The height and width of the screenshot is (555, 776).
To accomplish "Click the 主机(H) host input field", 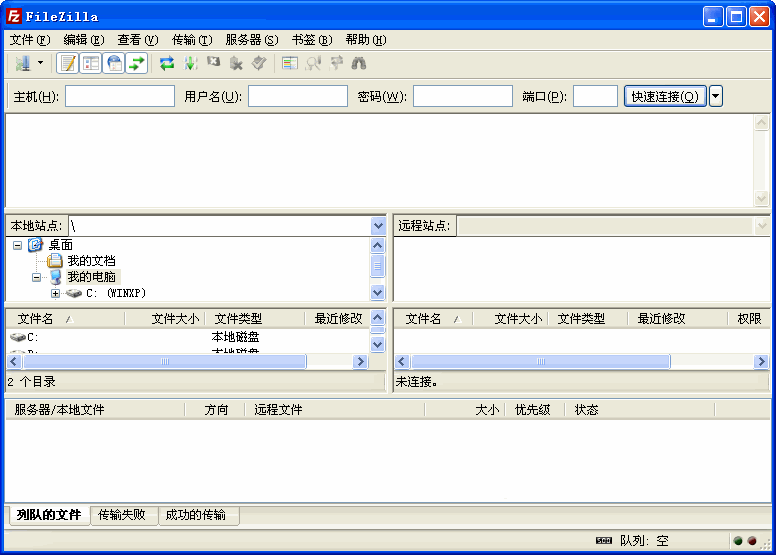I will coord(120,96).
